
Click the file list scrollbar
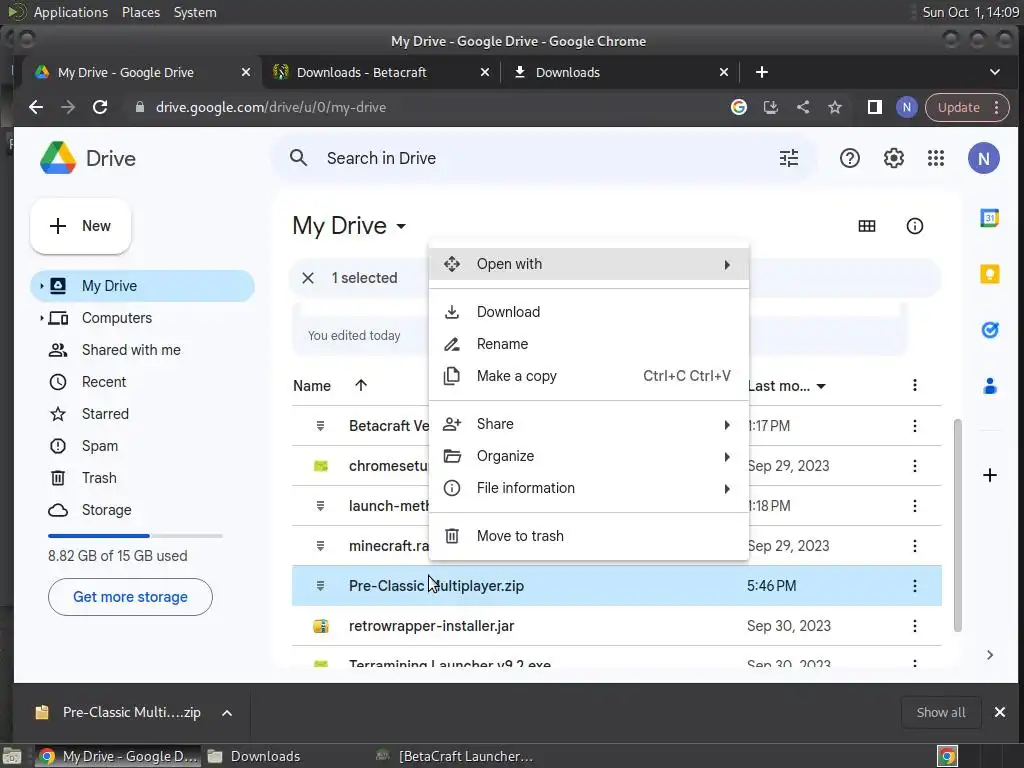pos(957,526)
